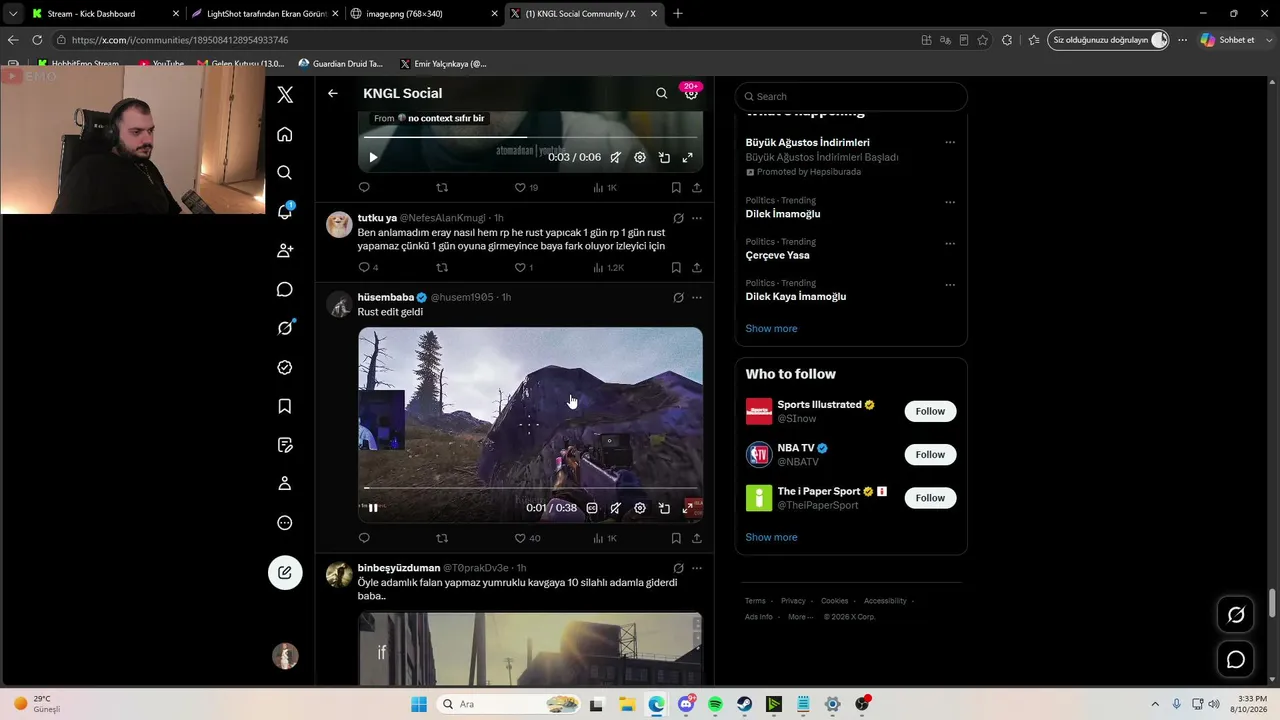Switch to the LightShot browser tab

(x=265, y=14)
